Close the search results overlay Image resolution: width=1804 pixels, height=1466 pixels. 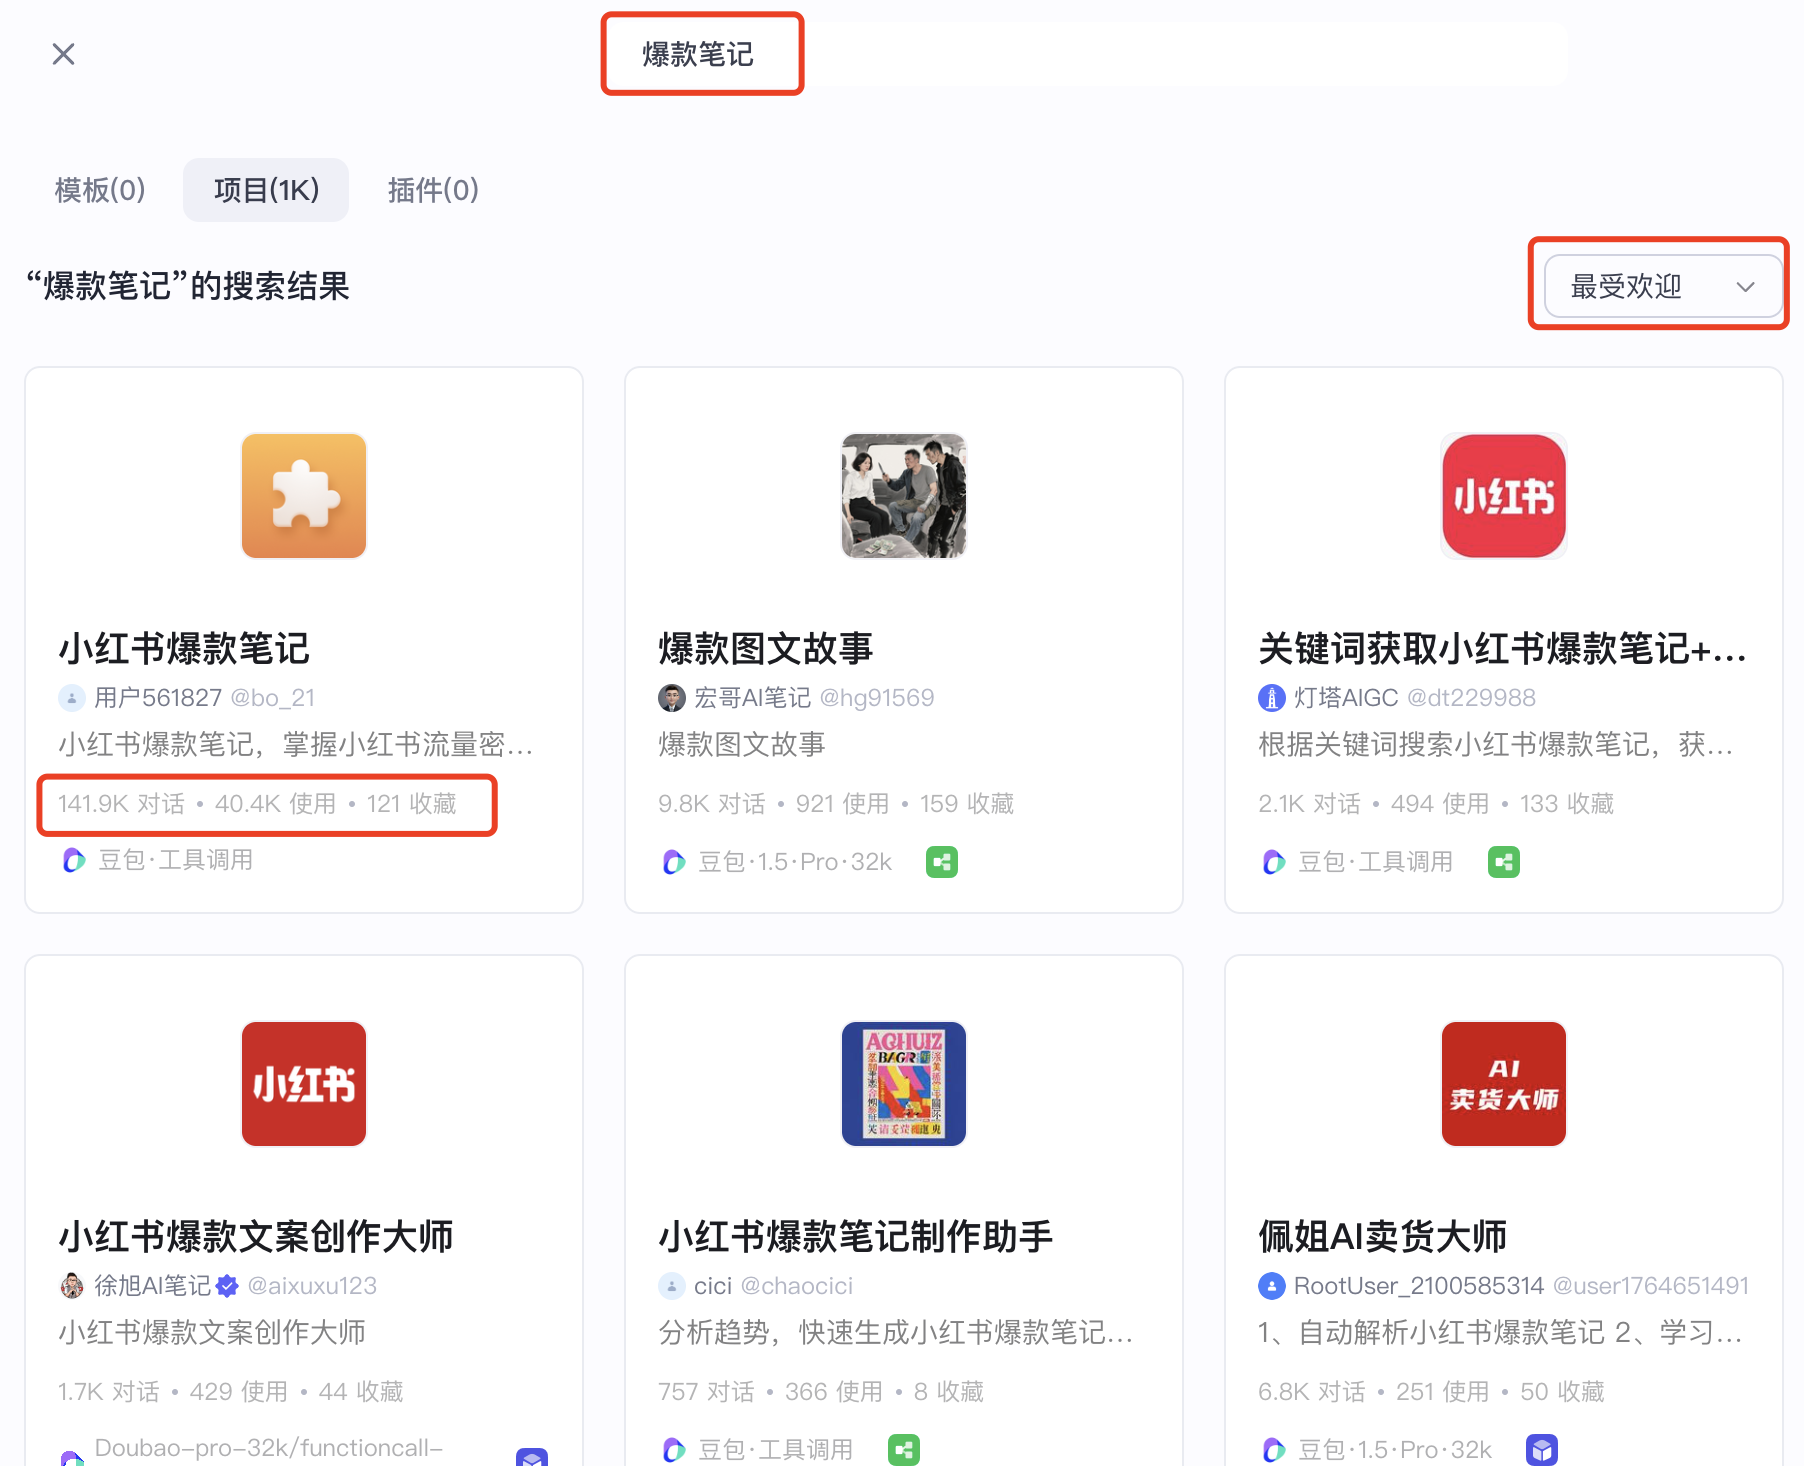click(x=63, y=54)
